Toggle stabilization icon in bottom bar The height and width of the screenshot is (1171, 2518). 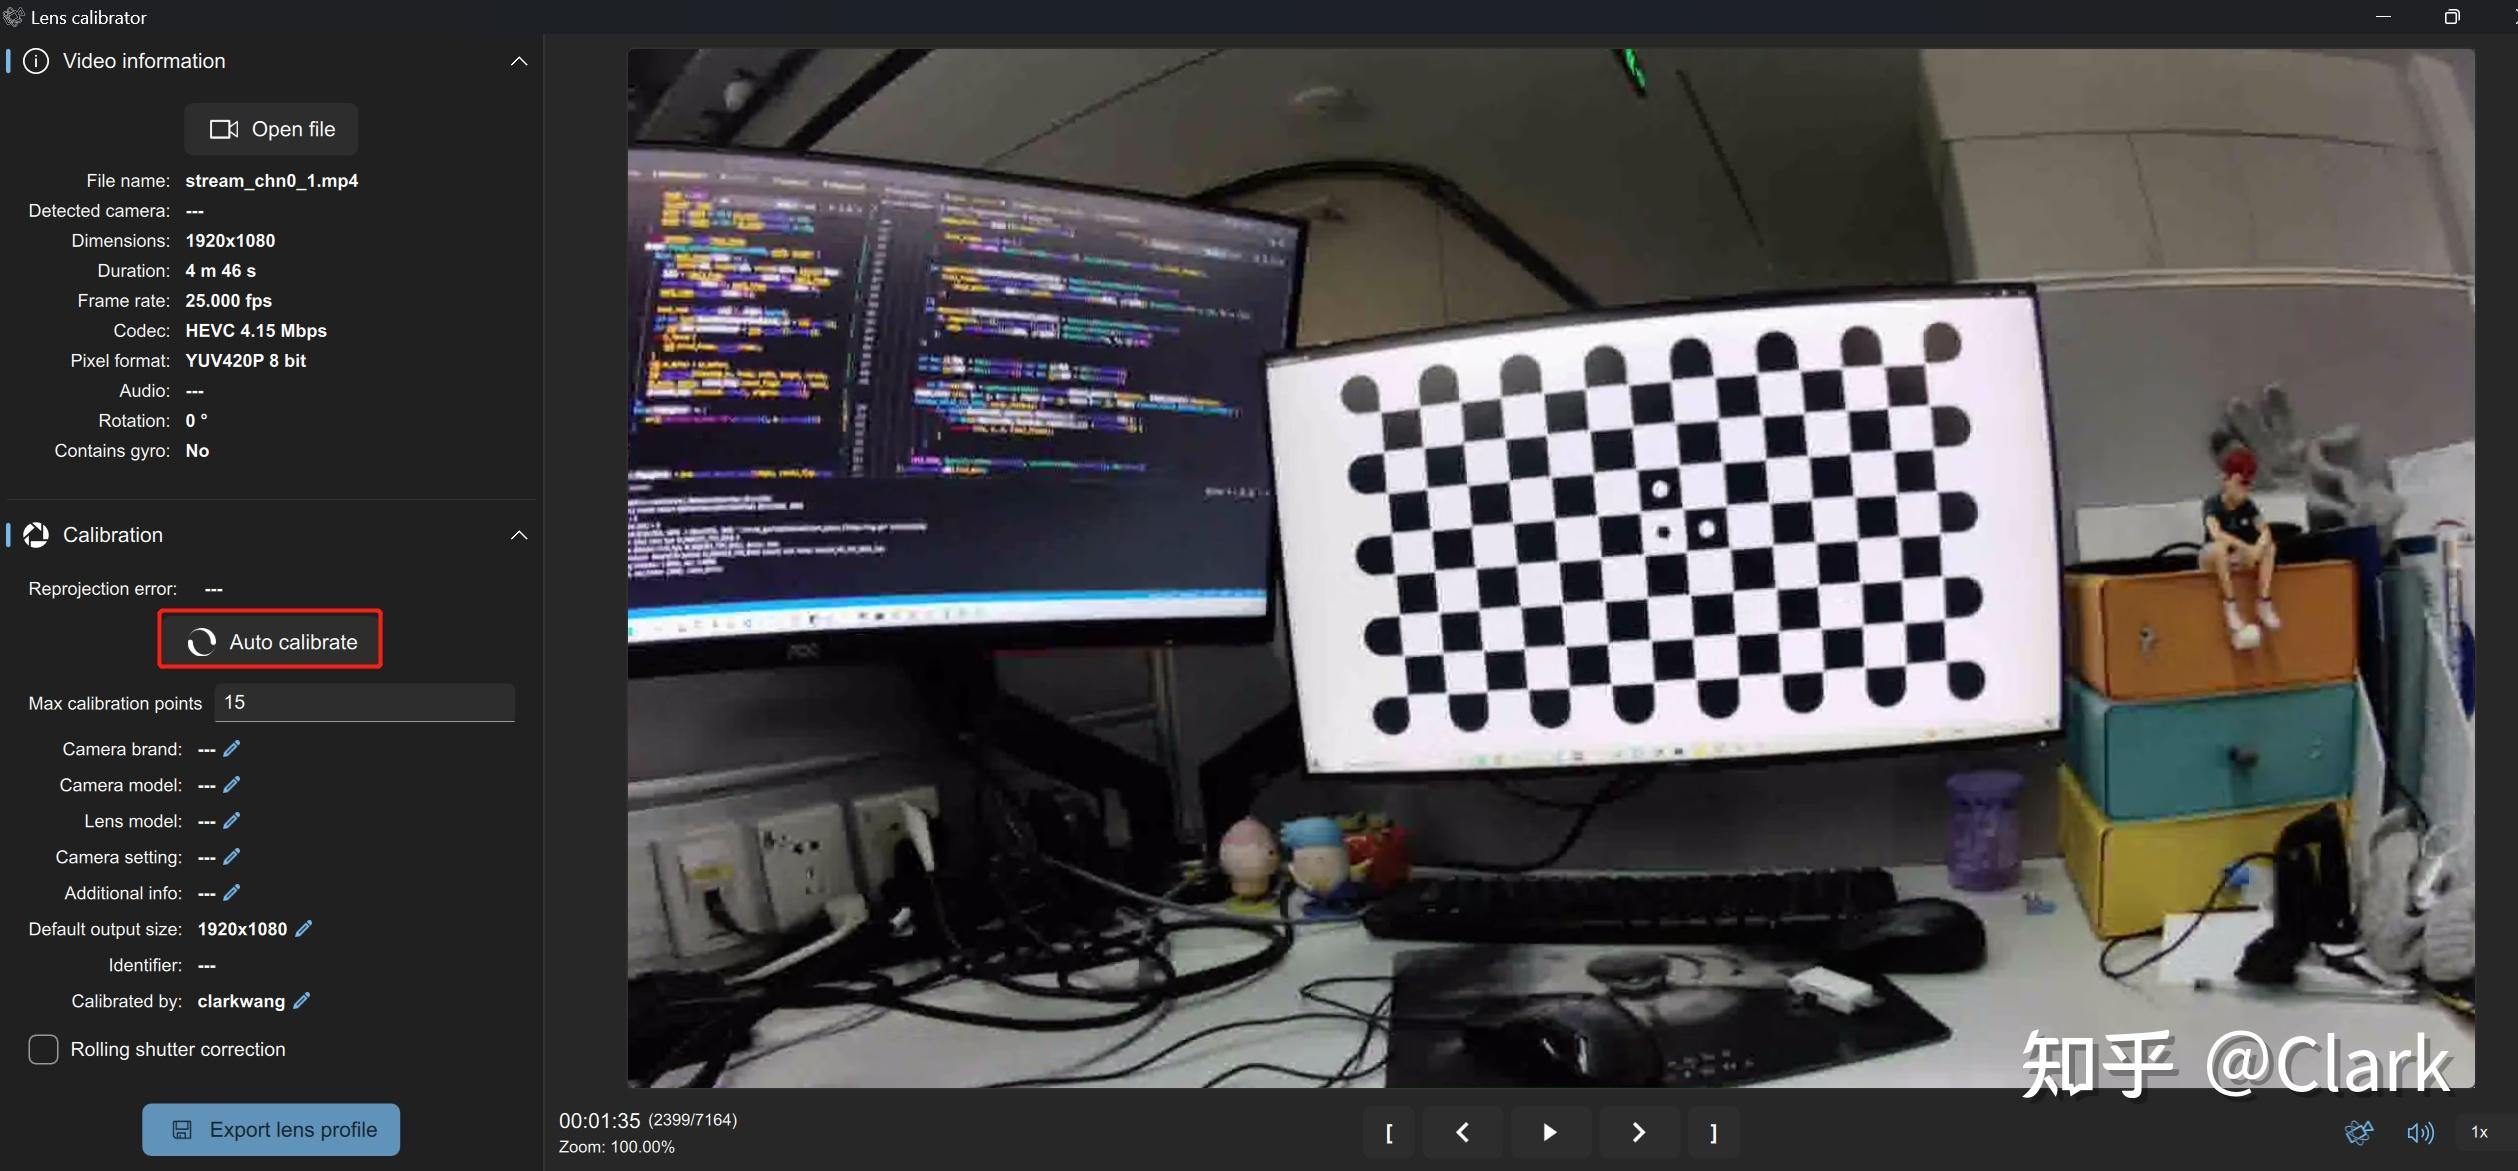click(2359, 1132)
